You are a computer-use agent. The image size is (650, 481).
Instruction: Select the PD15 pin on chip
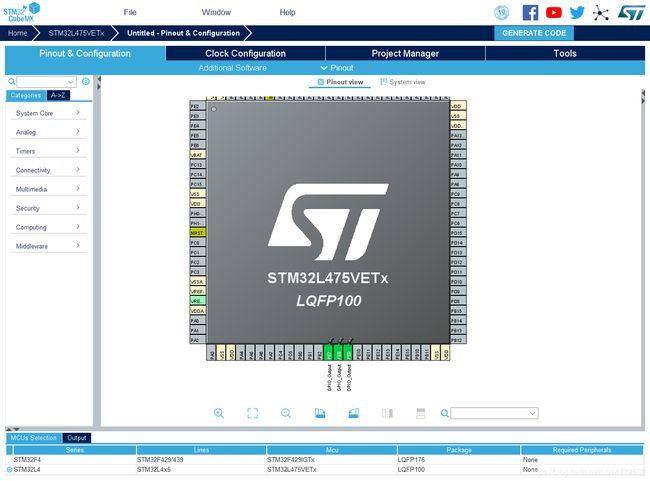pos(458,233)
